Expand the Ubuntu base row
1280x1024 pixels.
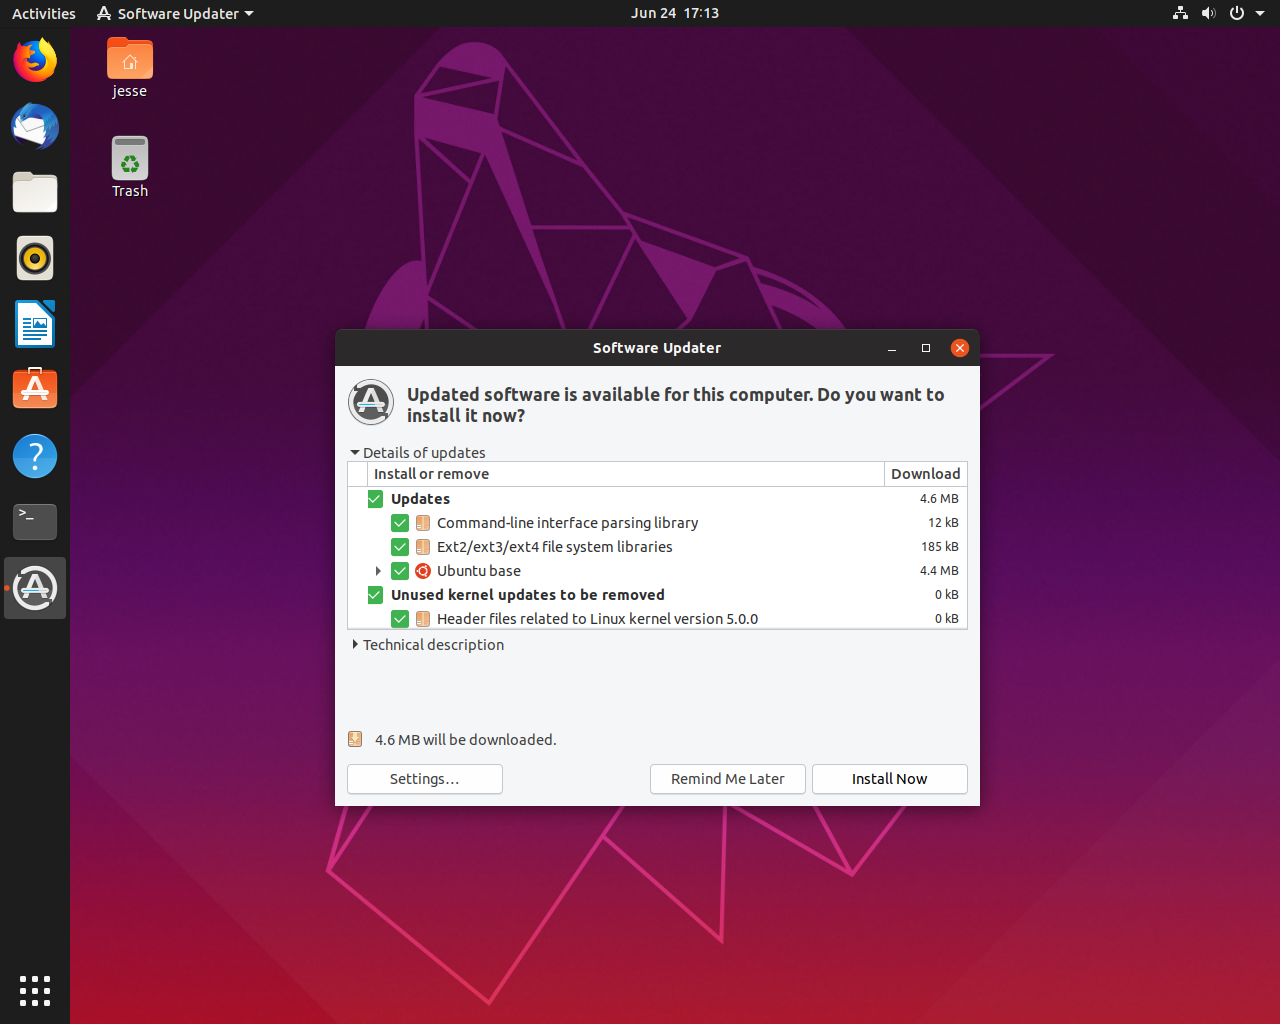tap(378, 571)
